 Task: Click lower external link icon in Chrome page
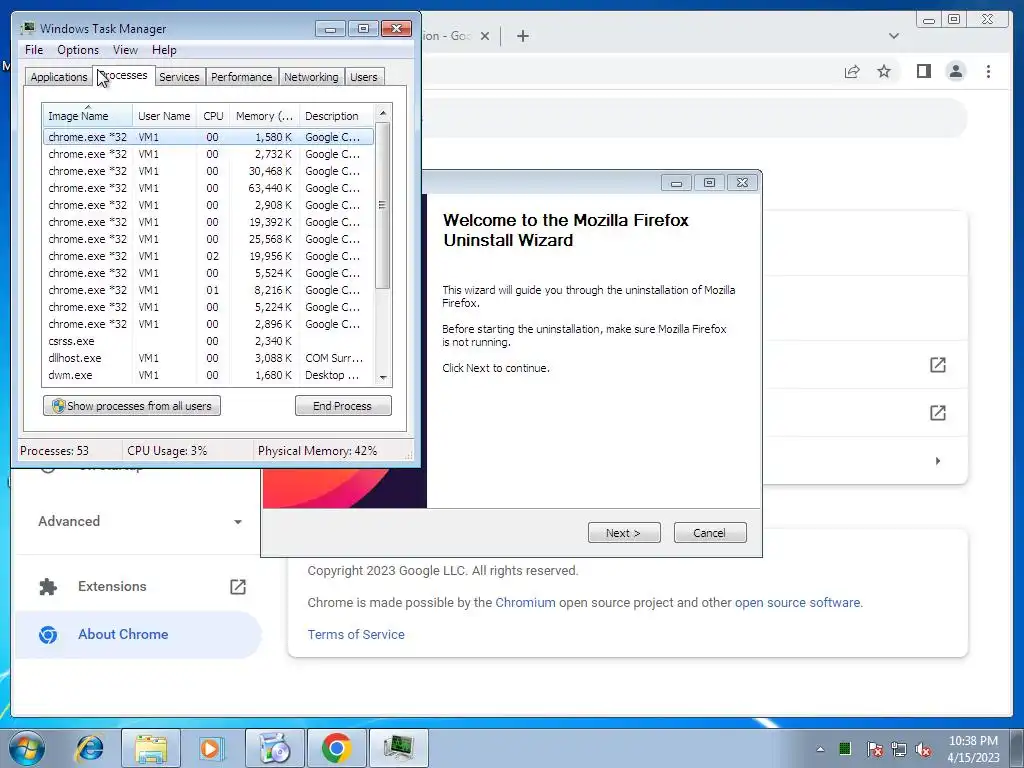tap(938, 413)
